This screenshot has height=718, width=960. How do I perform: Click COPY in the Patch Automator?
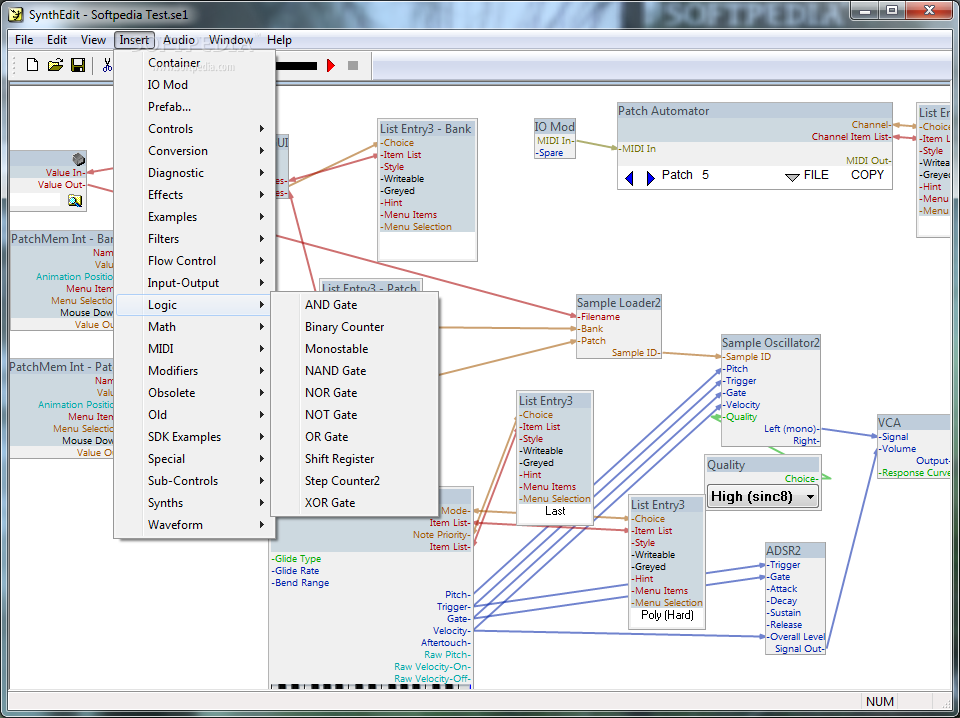pos(867,175)
